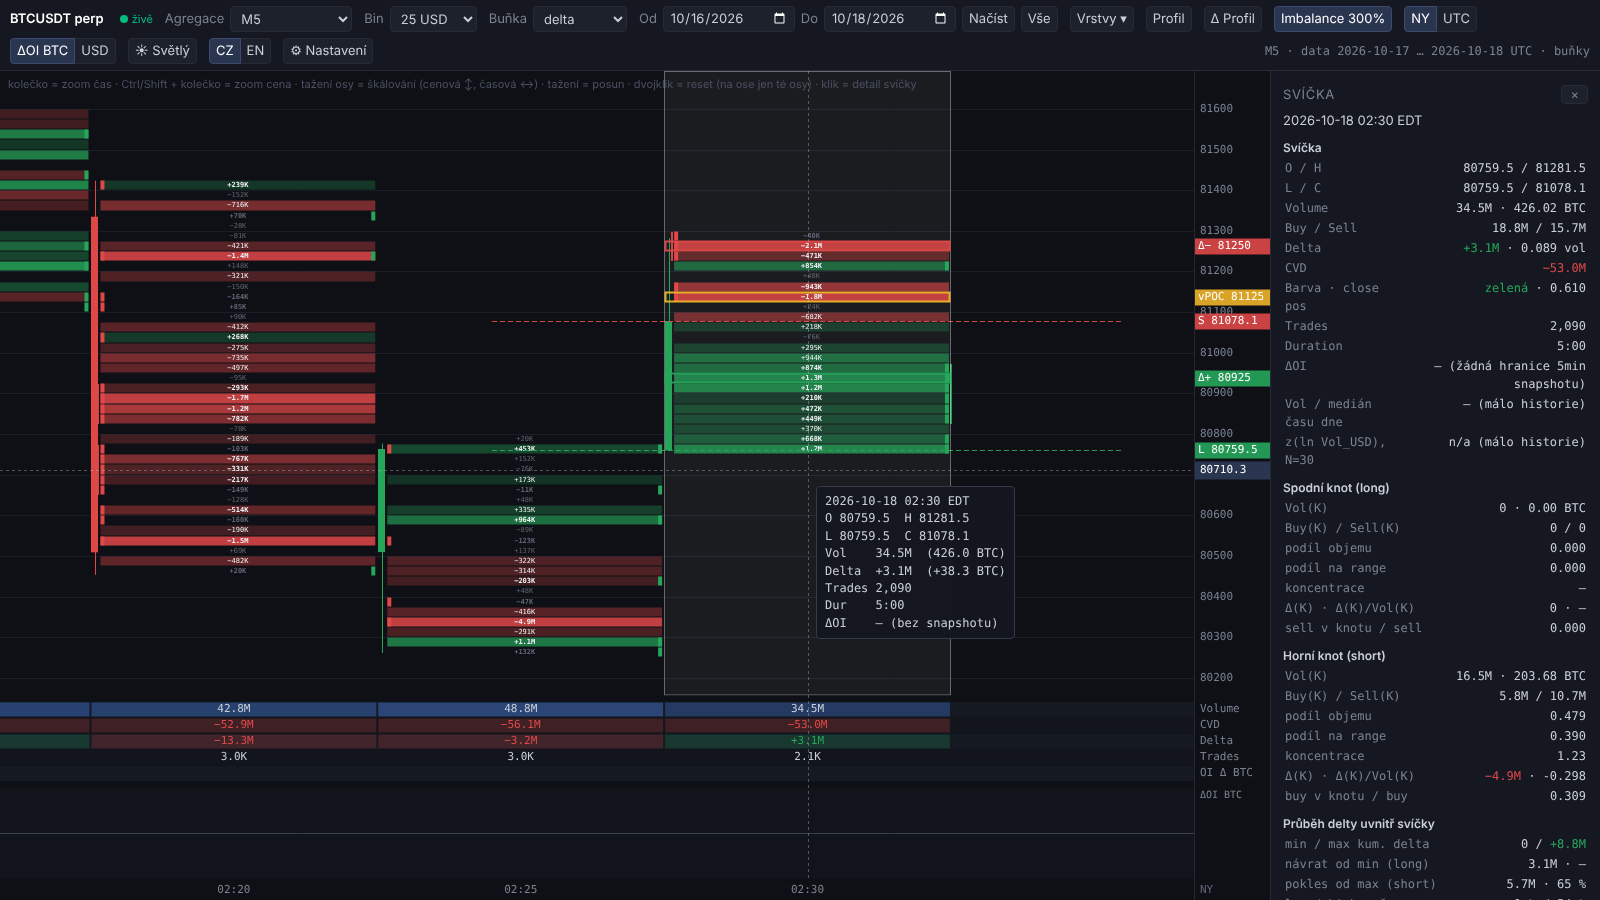
Task: Click the 02:25 time axis label
Action: coord(521,889)
